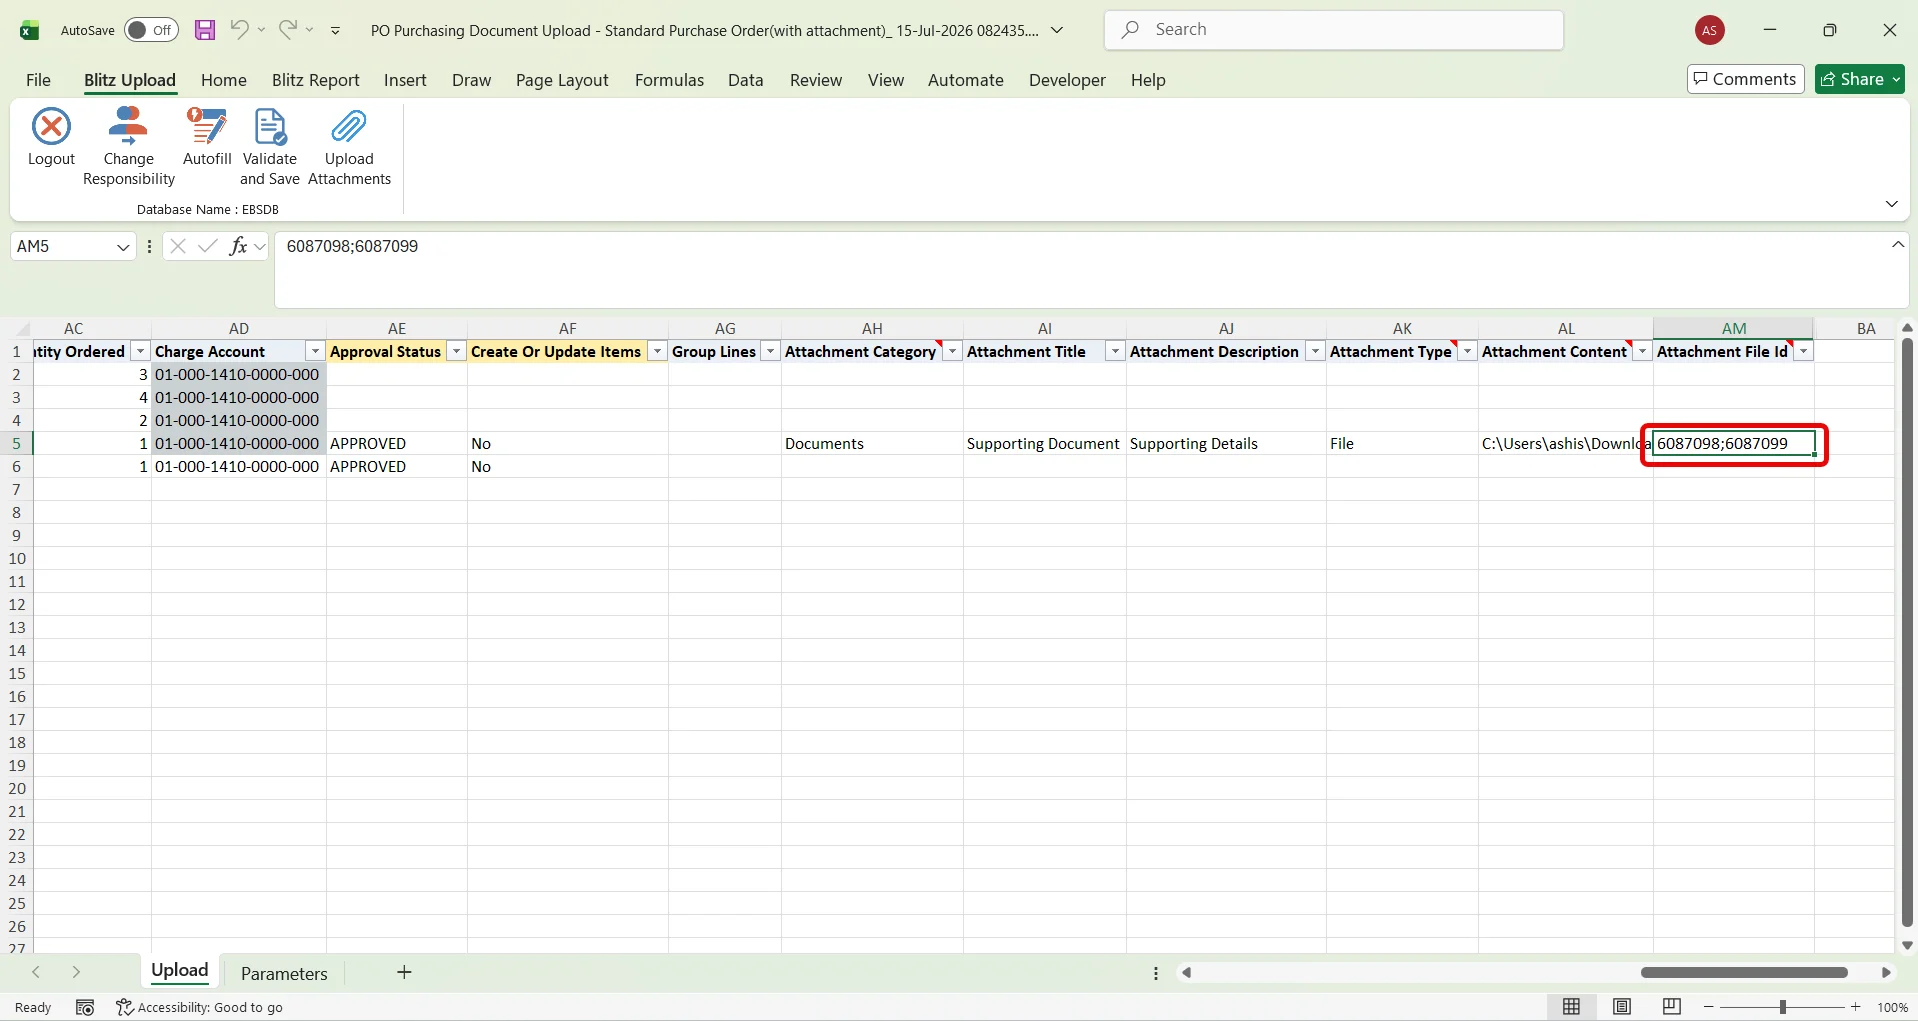This screenshot has width=1918, height=1021.
Task: Click the formula bar text 6087098;6087099
Action: (352, 246)
